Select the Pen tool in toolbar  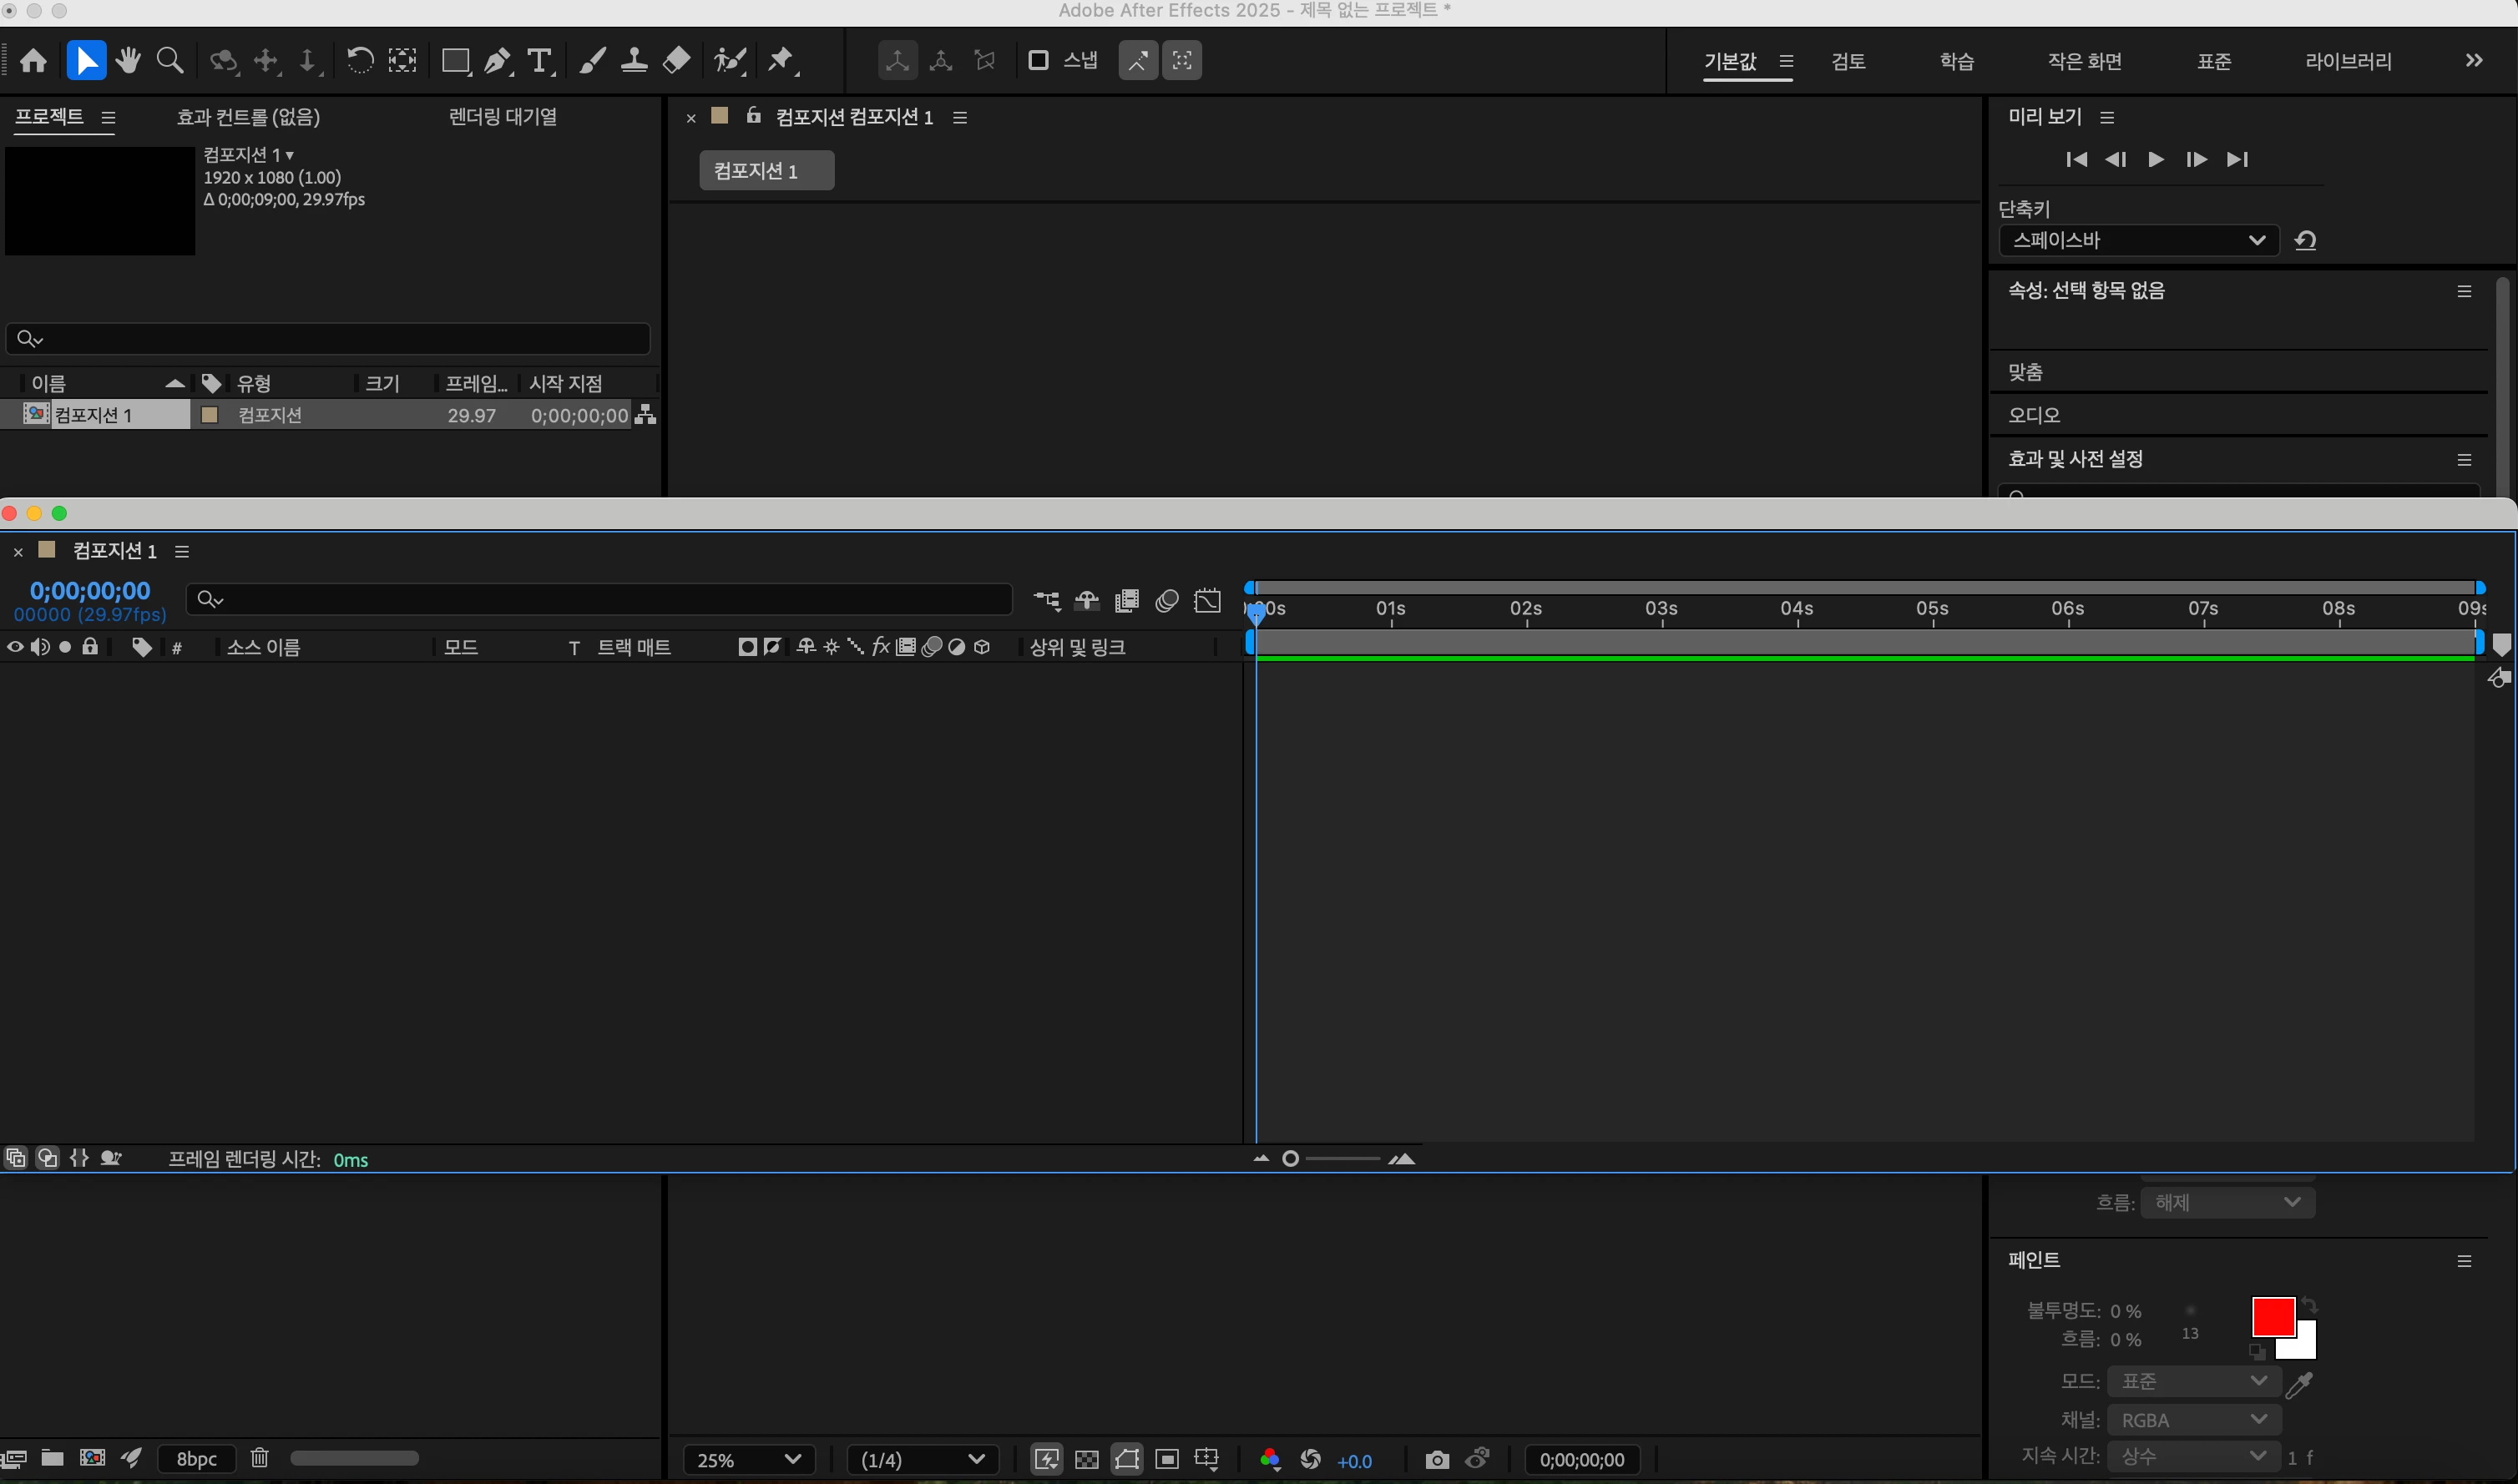point(497,61)
